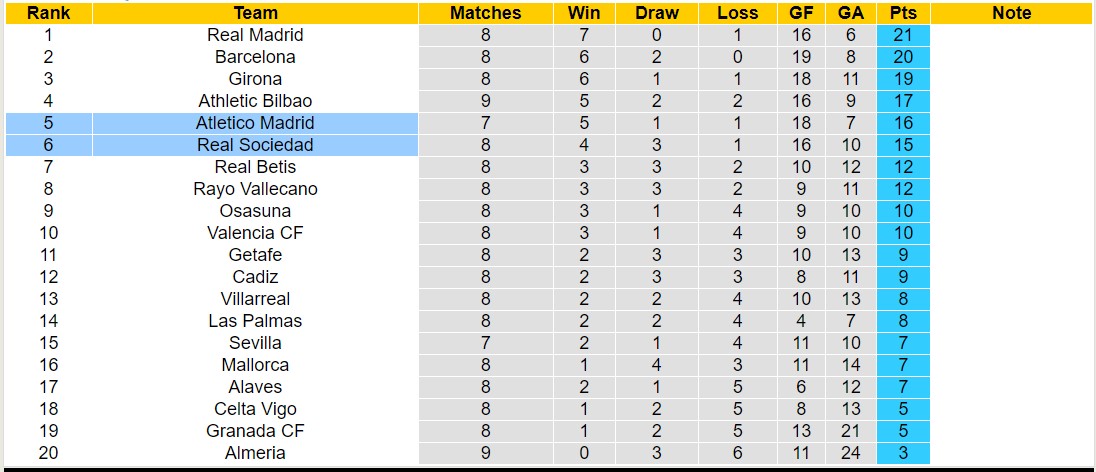
Task: Click the Note column header
Action: 1011,13
